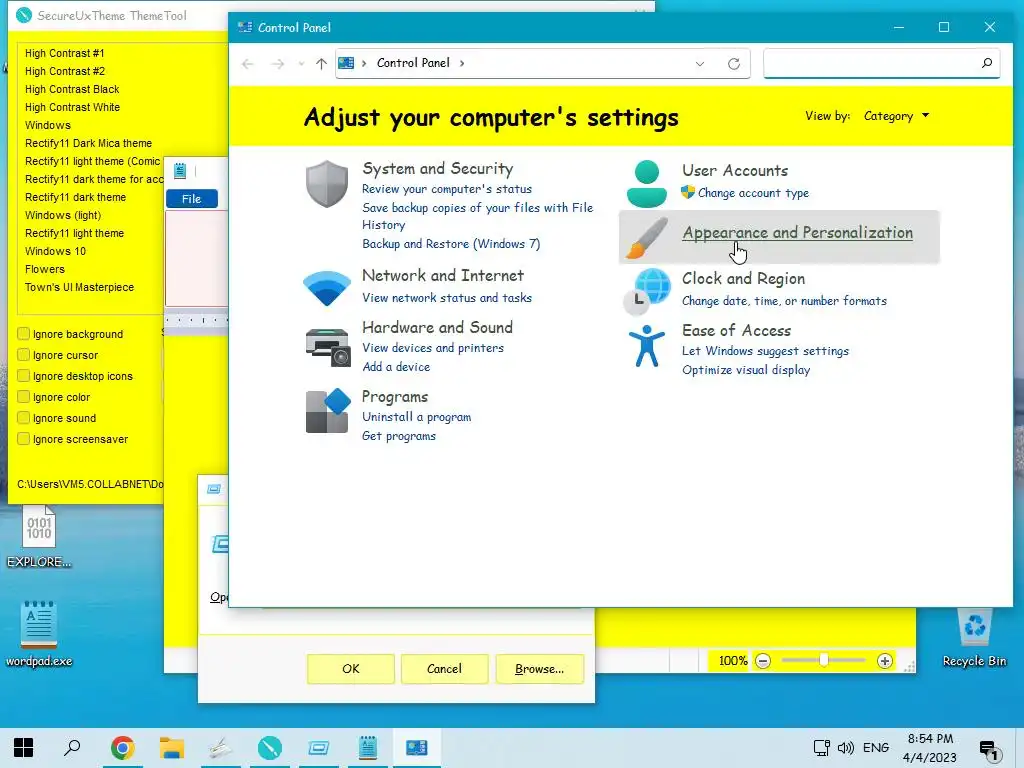Click the Control Panel search field
The height and width of the screenshot is (768, 1024).
point(882,63)
